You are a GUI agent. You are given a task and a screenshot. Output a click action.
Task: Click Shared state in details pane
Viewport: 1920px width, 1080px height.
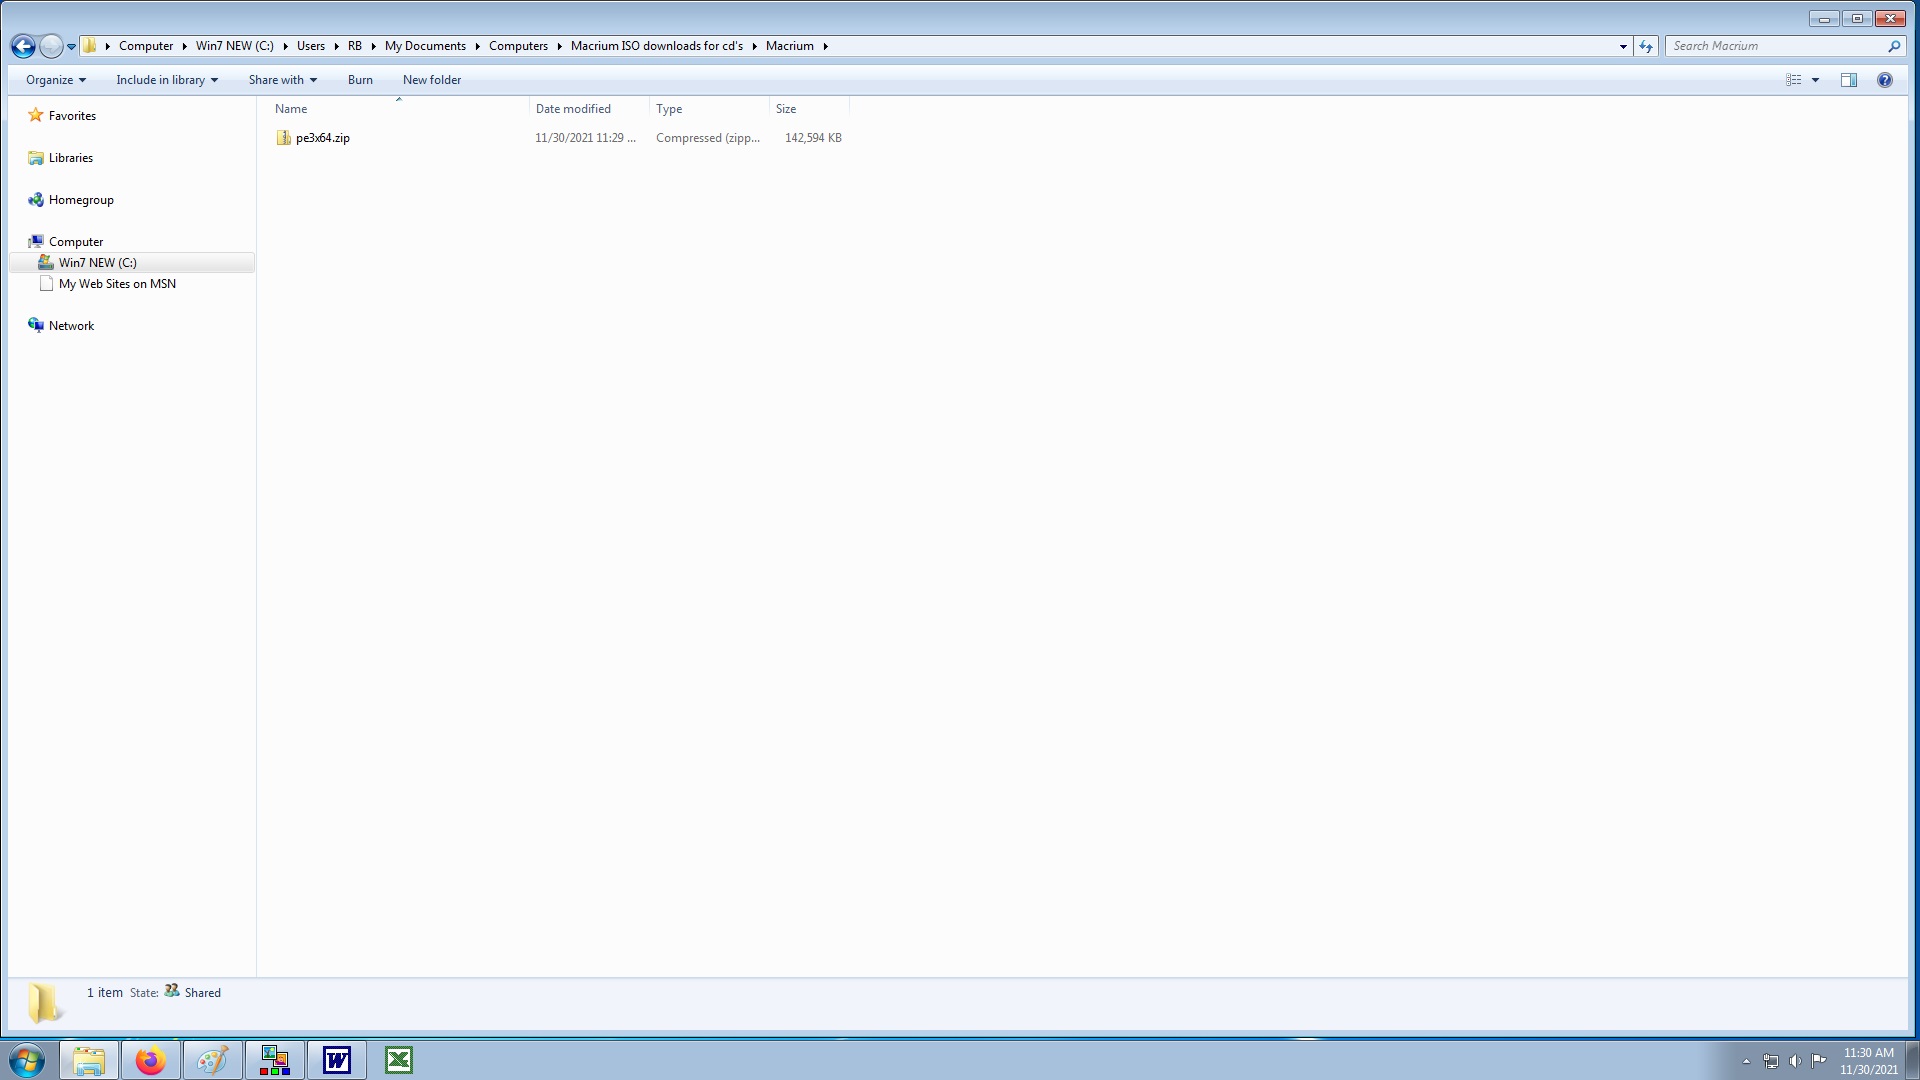coord(203,993)
